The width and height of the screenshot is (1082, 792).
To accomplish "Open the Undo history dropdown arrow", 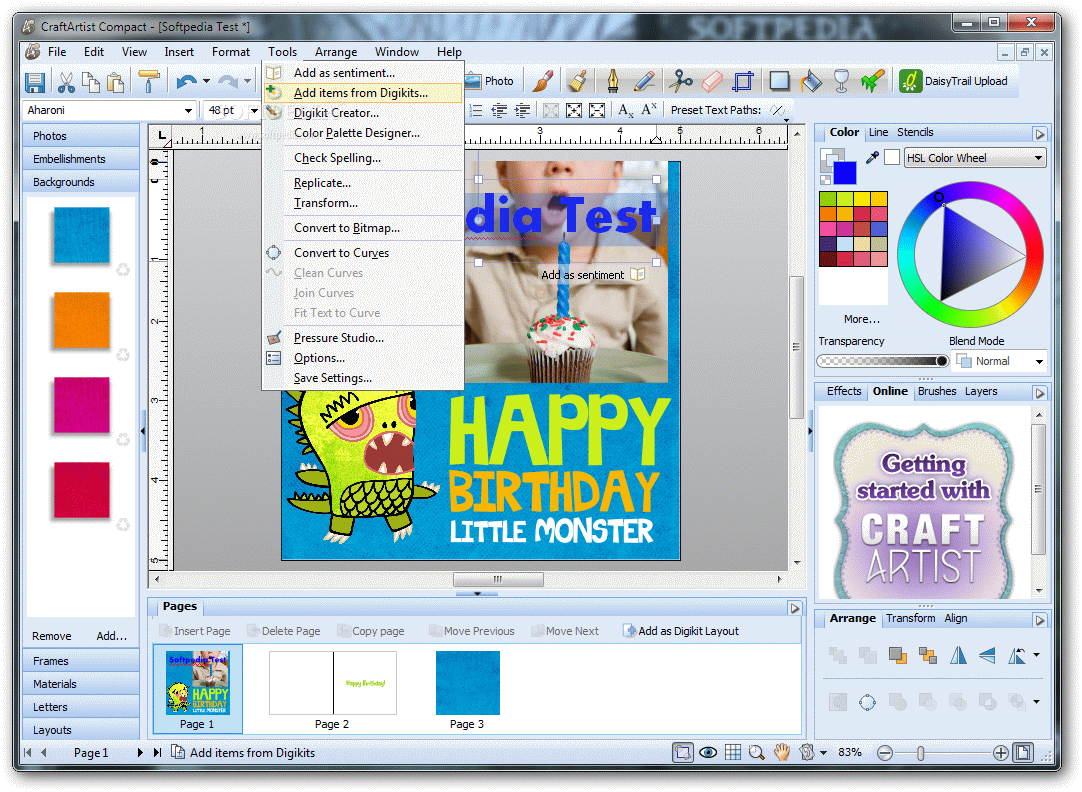I will [206, 82].
